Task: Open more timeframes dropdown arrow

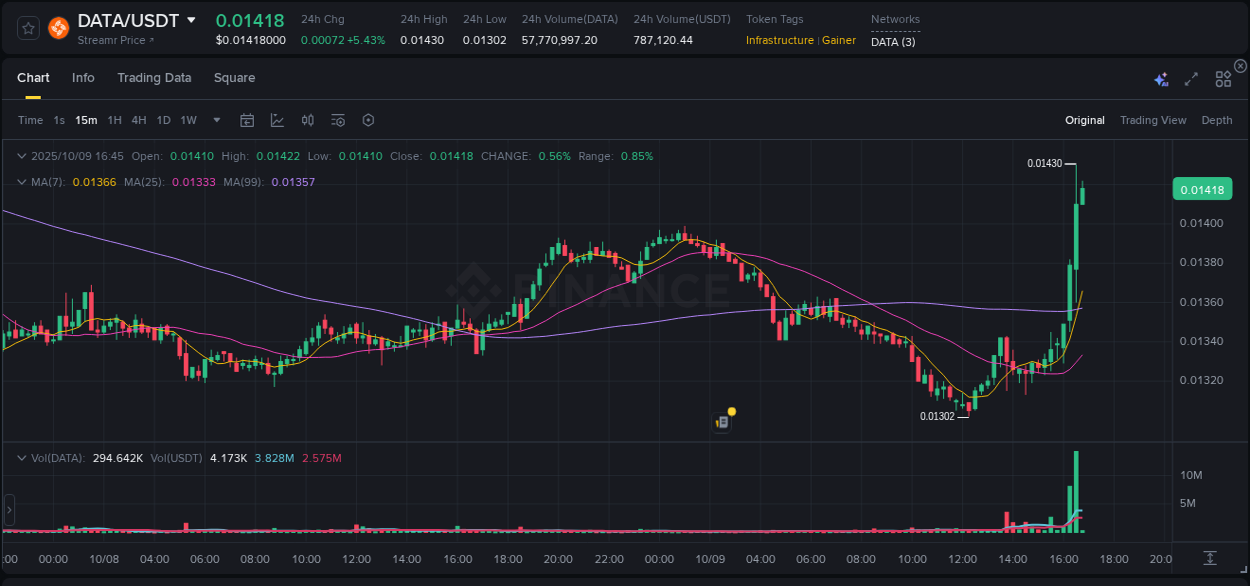Action: 215,120
